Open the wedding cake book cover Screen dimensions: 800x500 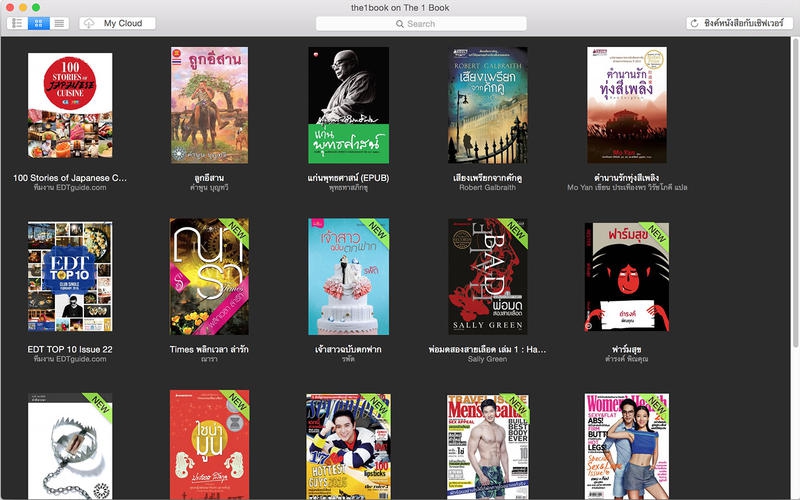(348, 277)
